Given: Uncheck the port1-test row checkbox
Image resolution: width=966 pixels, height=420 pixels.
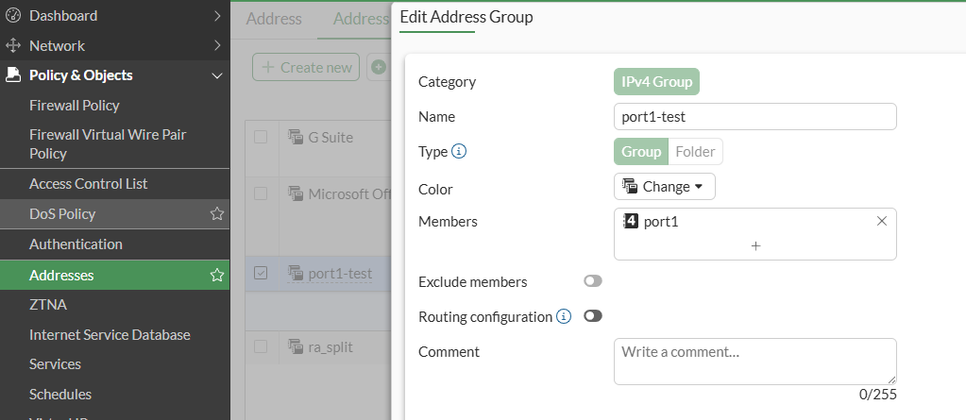Looking at the screenshot, I should pyautogui.click(x=261, y=273).
